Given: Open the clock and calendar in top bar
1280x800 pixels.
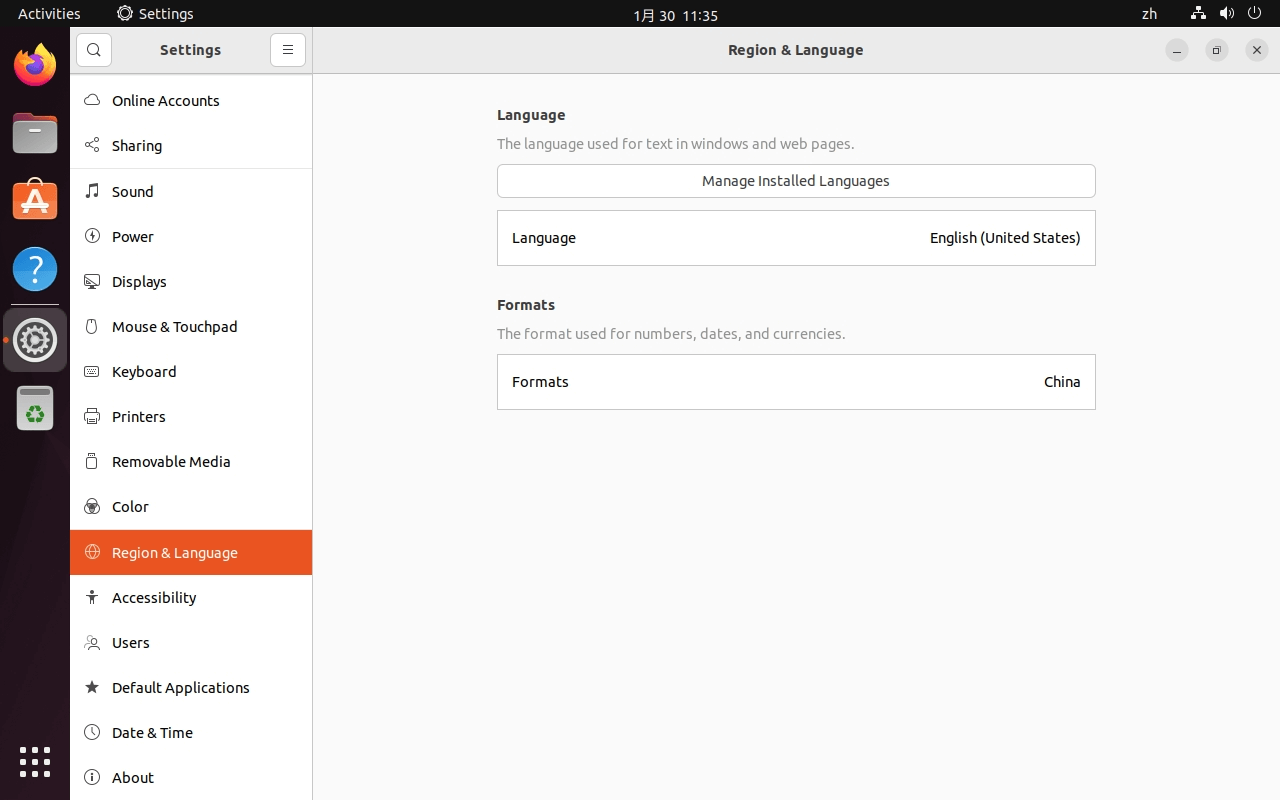Looking at the screenshot, I should [x=675, y=15].
